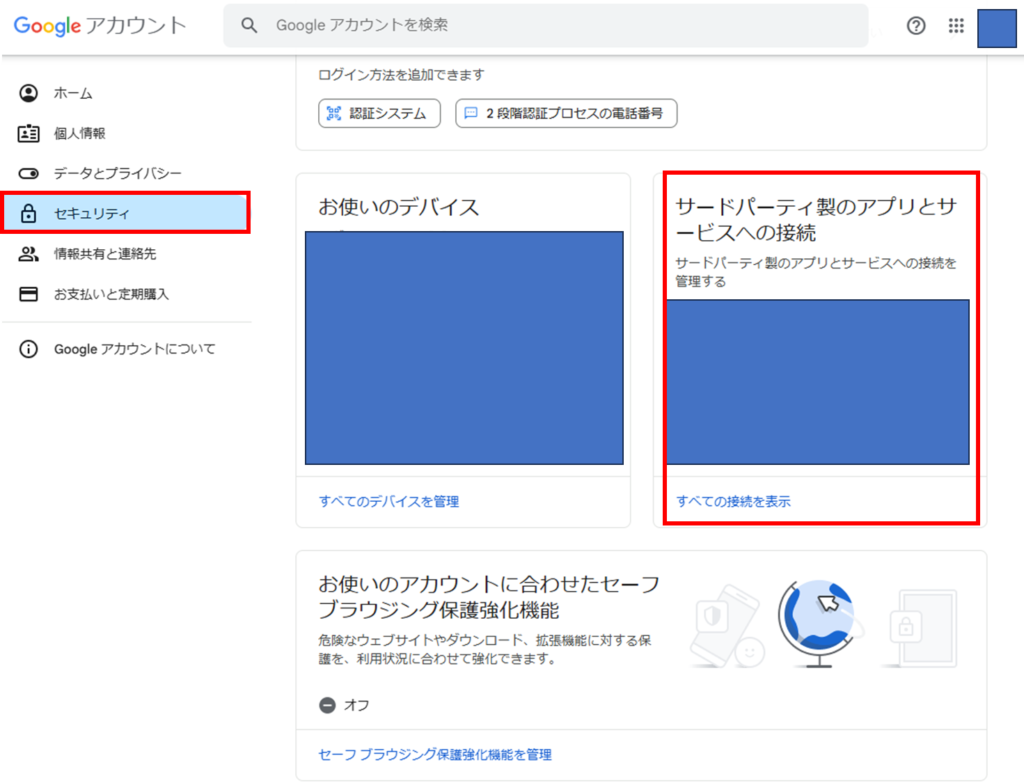
Task: Click ログイン方法を追加できます text
Action: 401,75
